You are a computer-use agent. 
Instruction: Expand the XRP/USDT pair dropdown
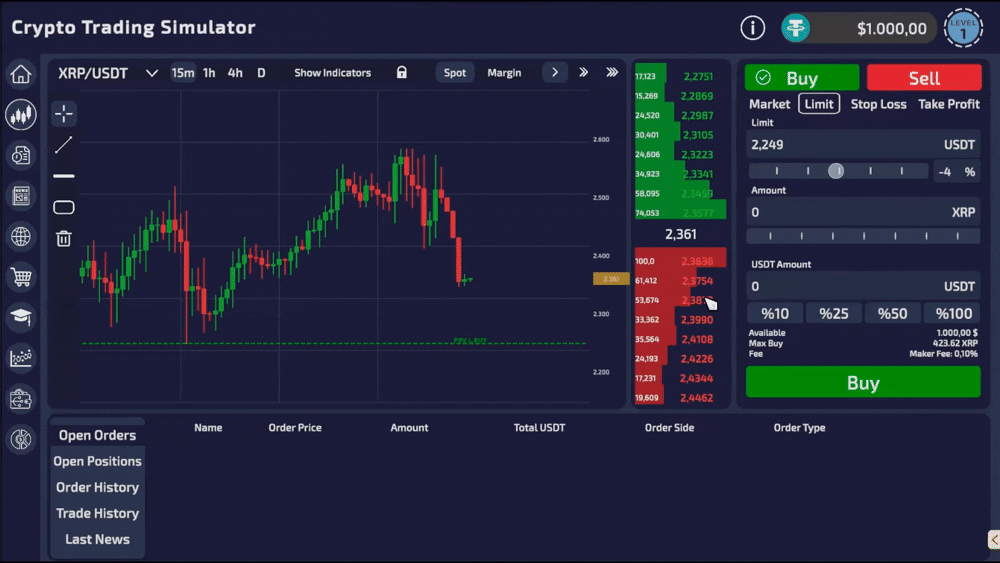pos(151,73)
